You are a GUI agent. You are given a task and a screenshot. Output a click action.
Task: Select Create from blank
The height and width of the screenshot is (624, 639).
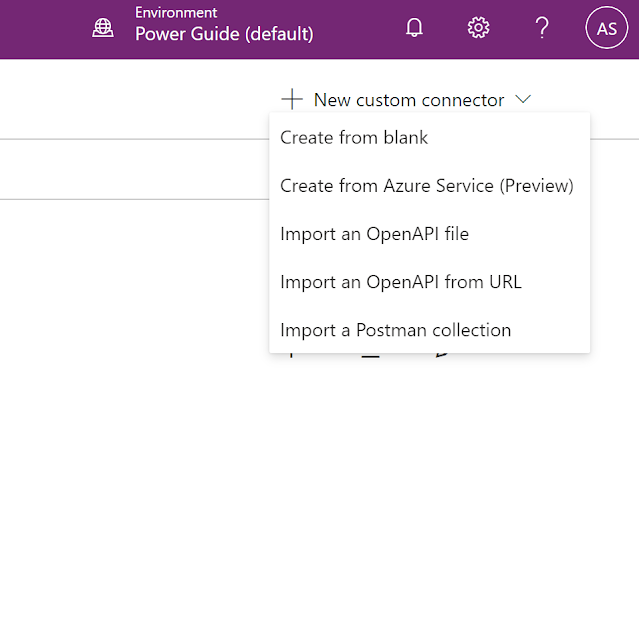[354, 138]
